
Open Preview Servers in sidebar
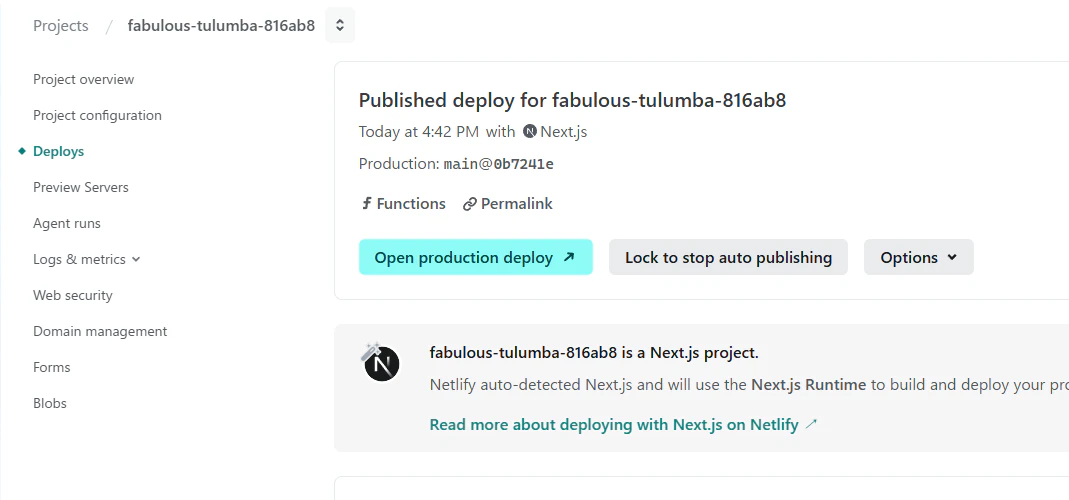tap(81, 187)
